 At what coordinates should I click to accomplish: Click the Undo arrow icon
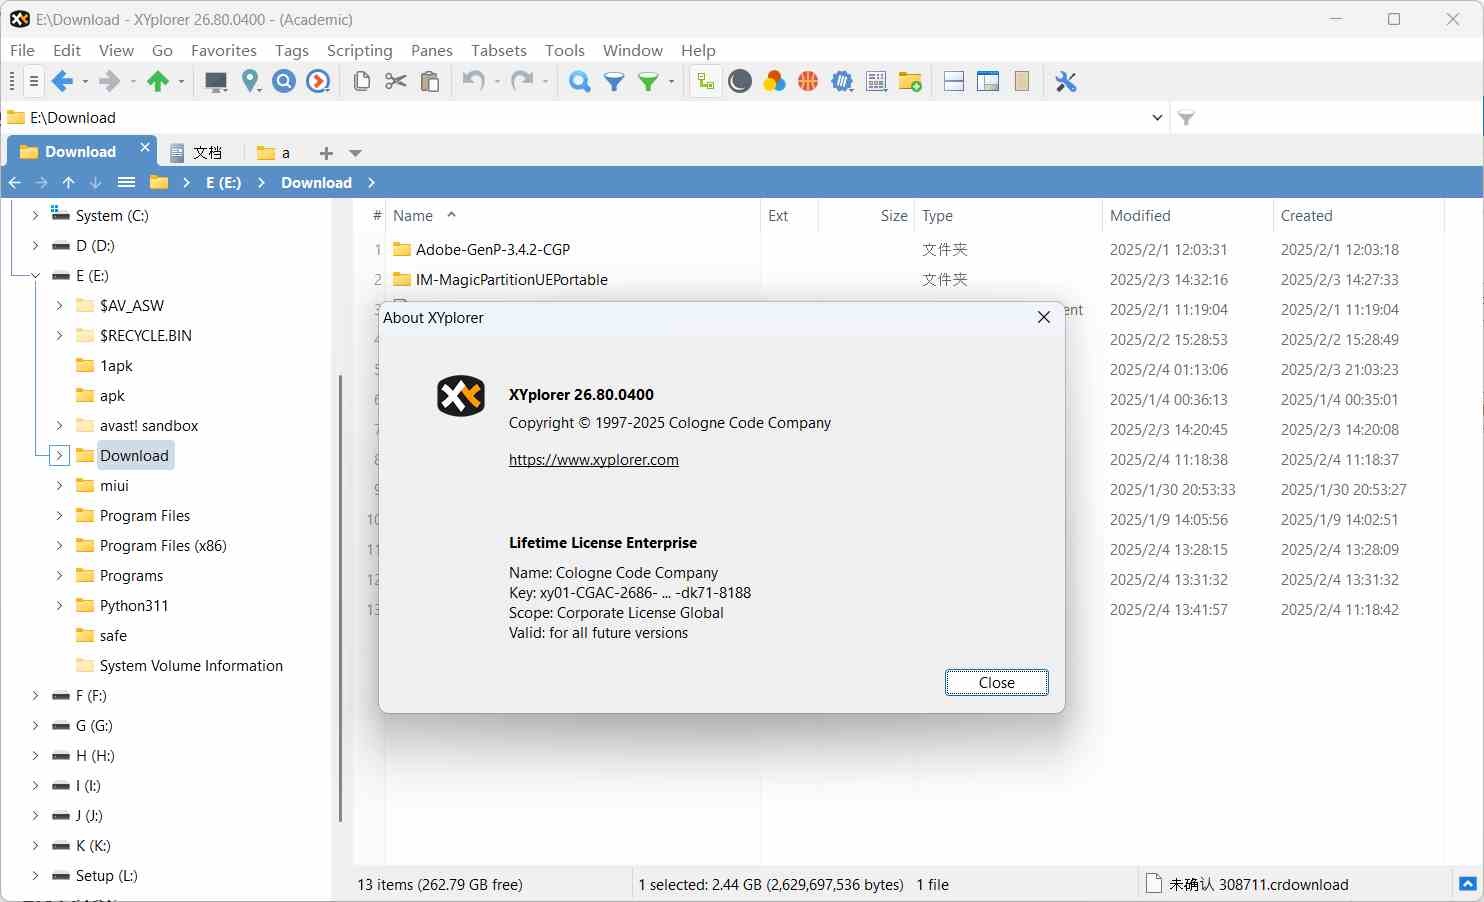474,82
